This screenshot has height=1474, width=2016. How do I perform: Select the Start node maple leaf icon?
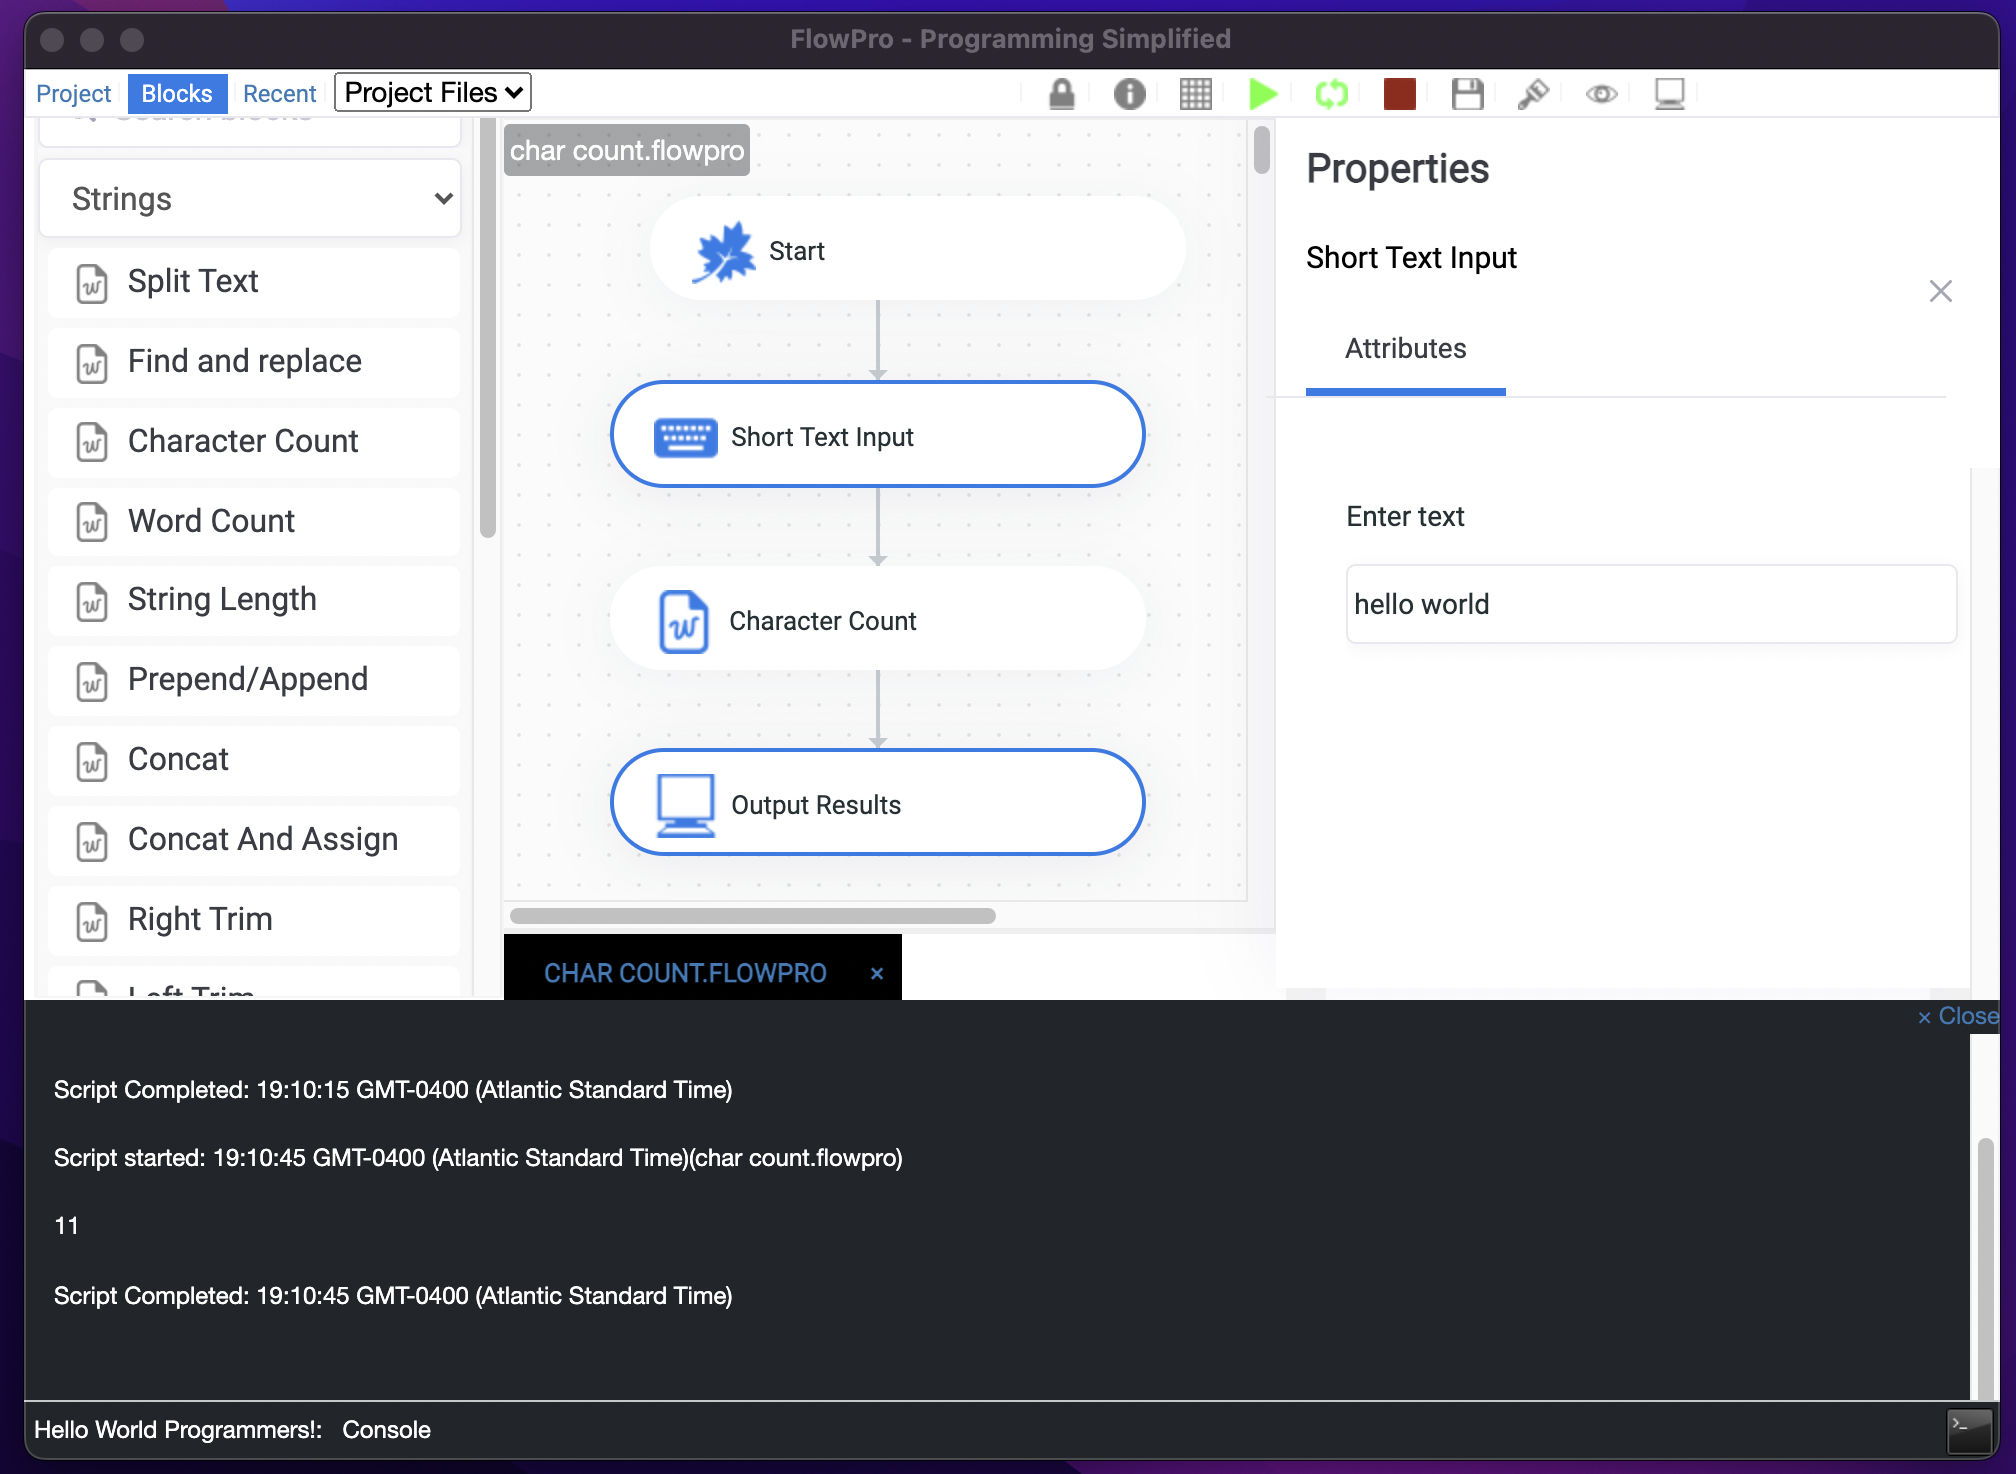point(724,252)
